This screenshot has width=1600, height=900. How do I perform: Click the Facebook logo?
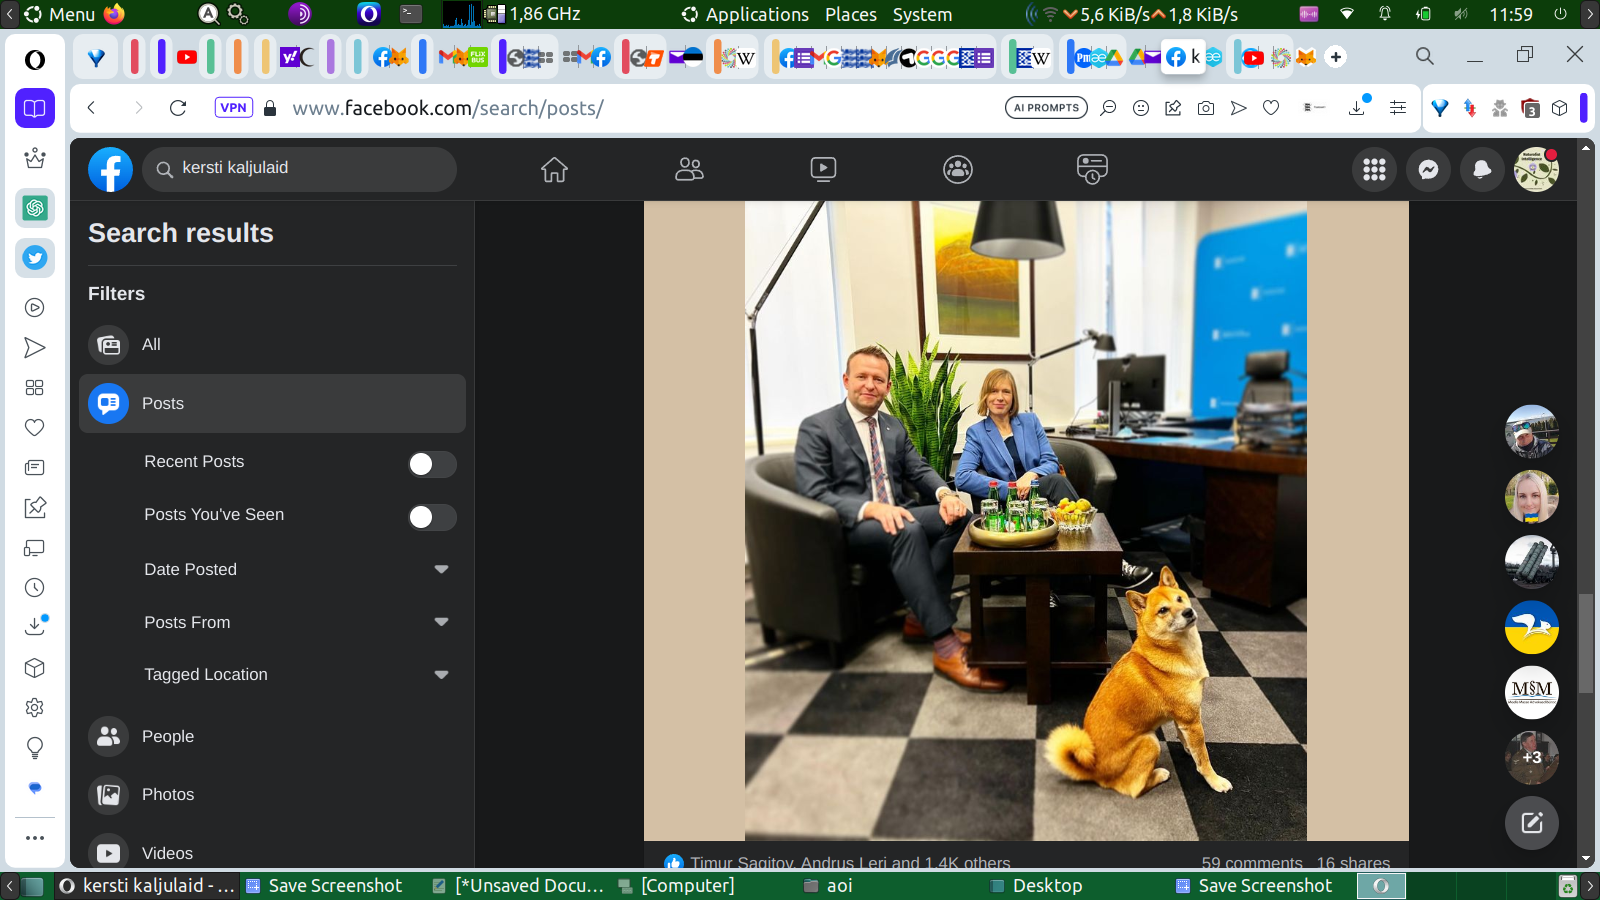110,170
